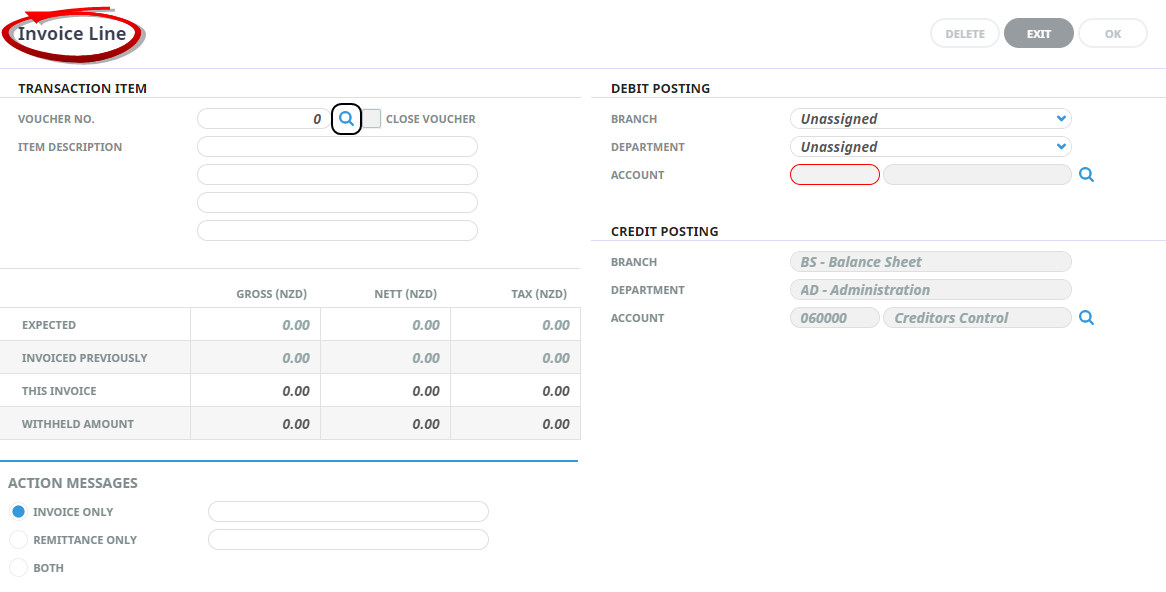Choose the Remittance Only radio button
The height and width of the screenshot is (592, 1166).
pos(18,540)
